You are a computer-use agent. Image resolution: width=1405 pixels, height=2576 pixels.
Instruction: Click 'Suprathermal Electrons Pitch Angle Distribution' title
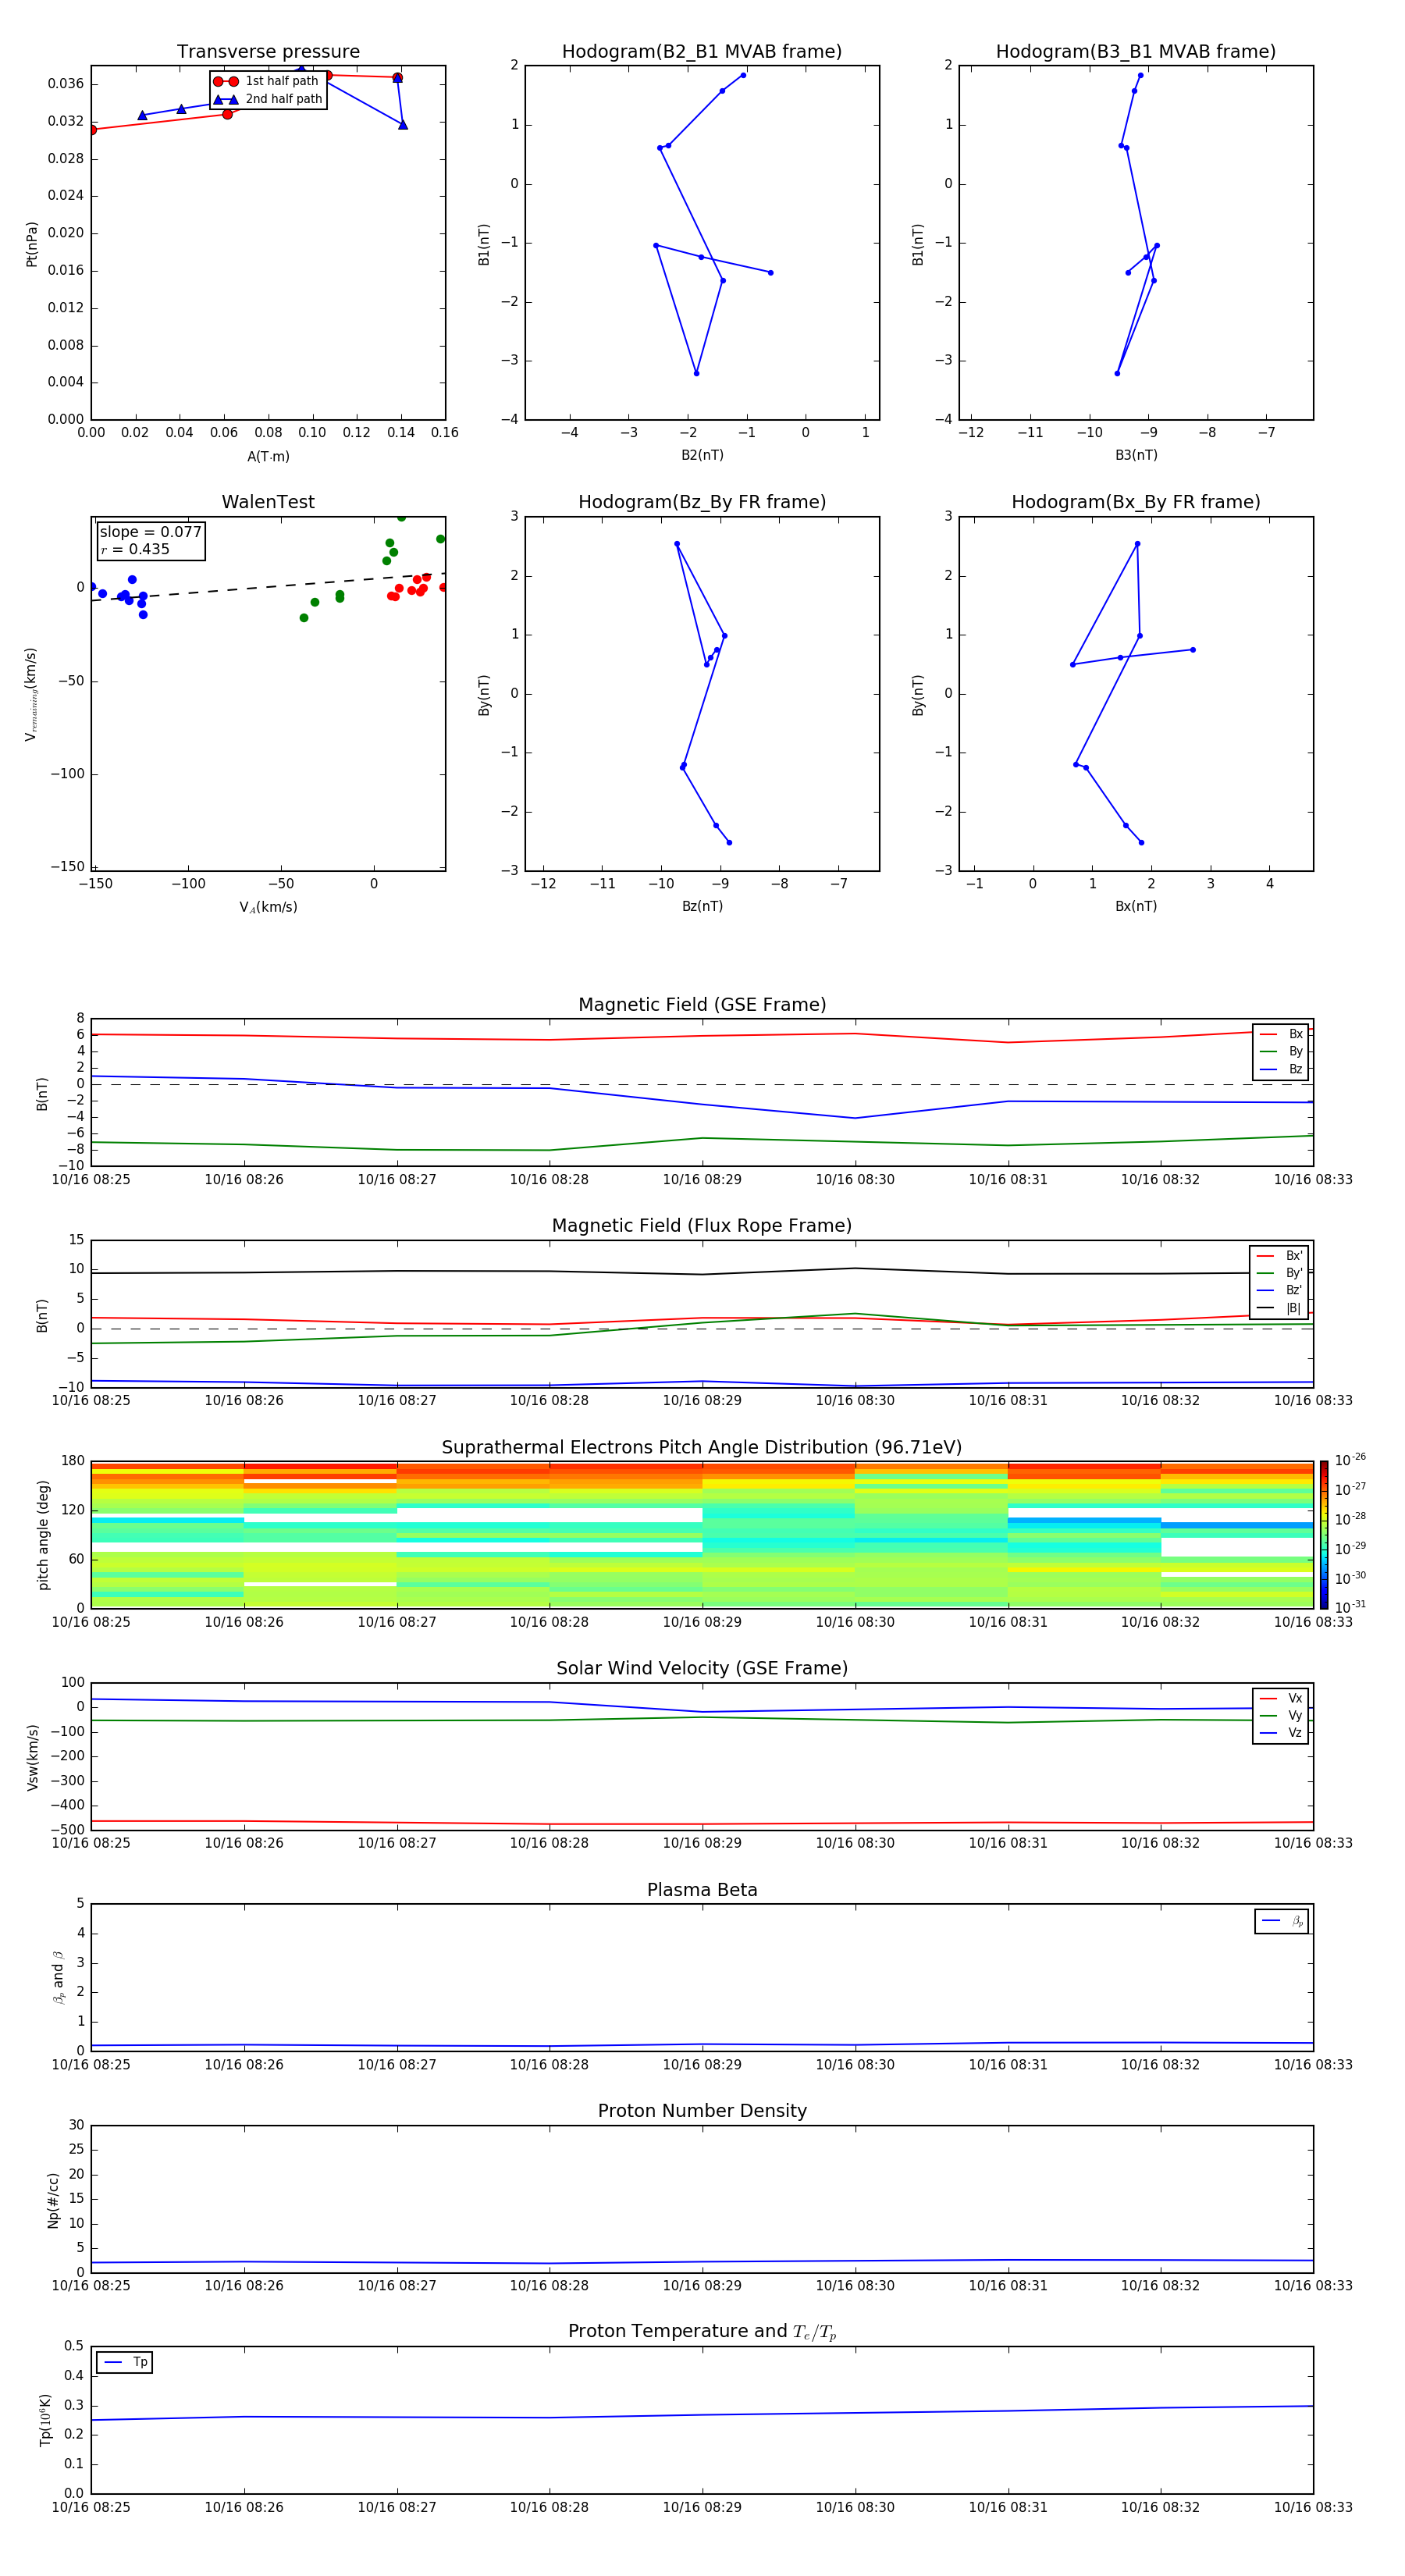coord(702,1448)
